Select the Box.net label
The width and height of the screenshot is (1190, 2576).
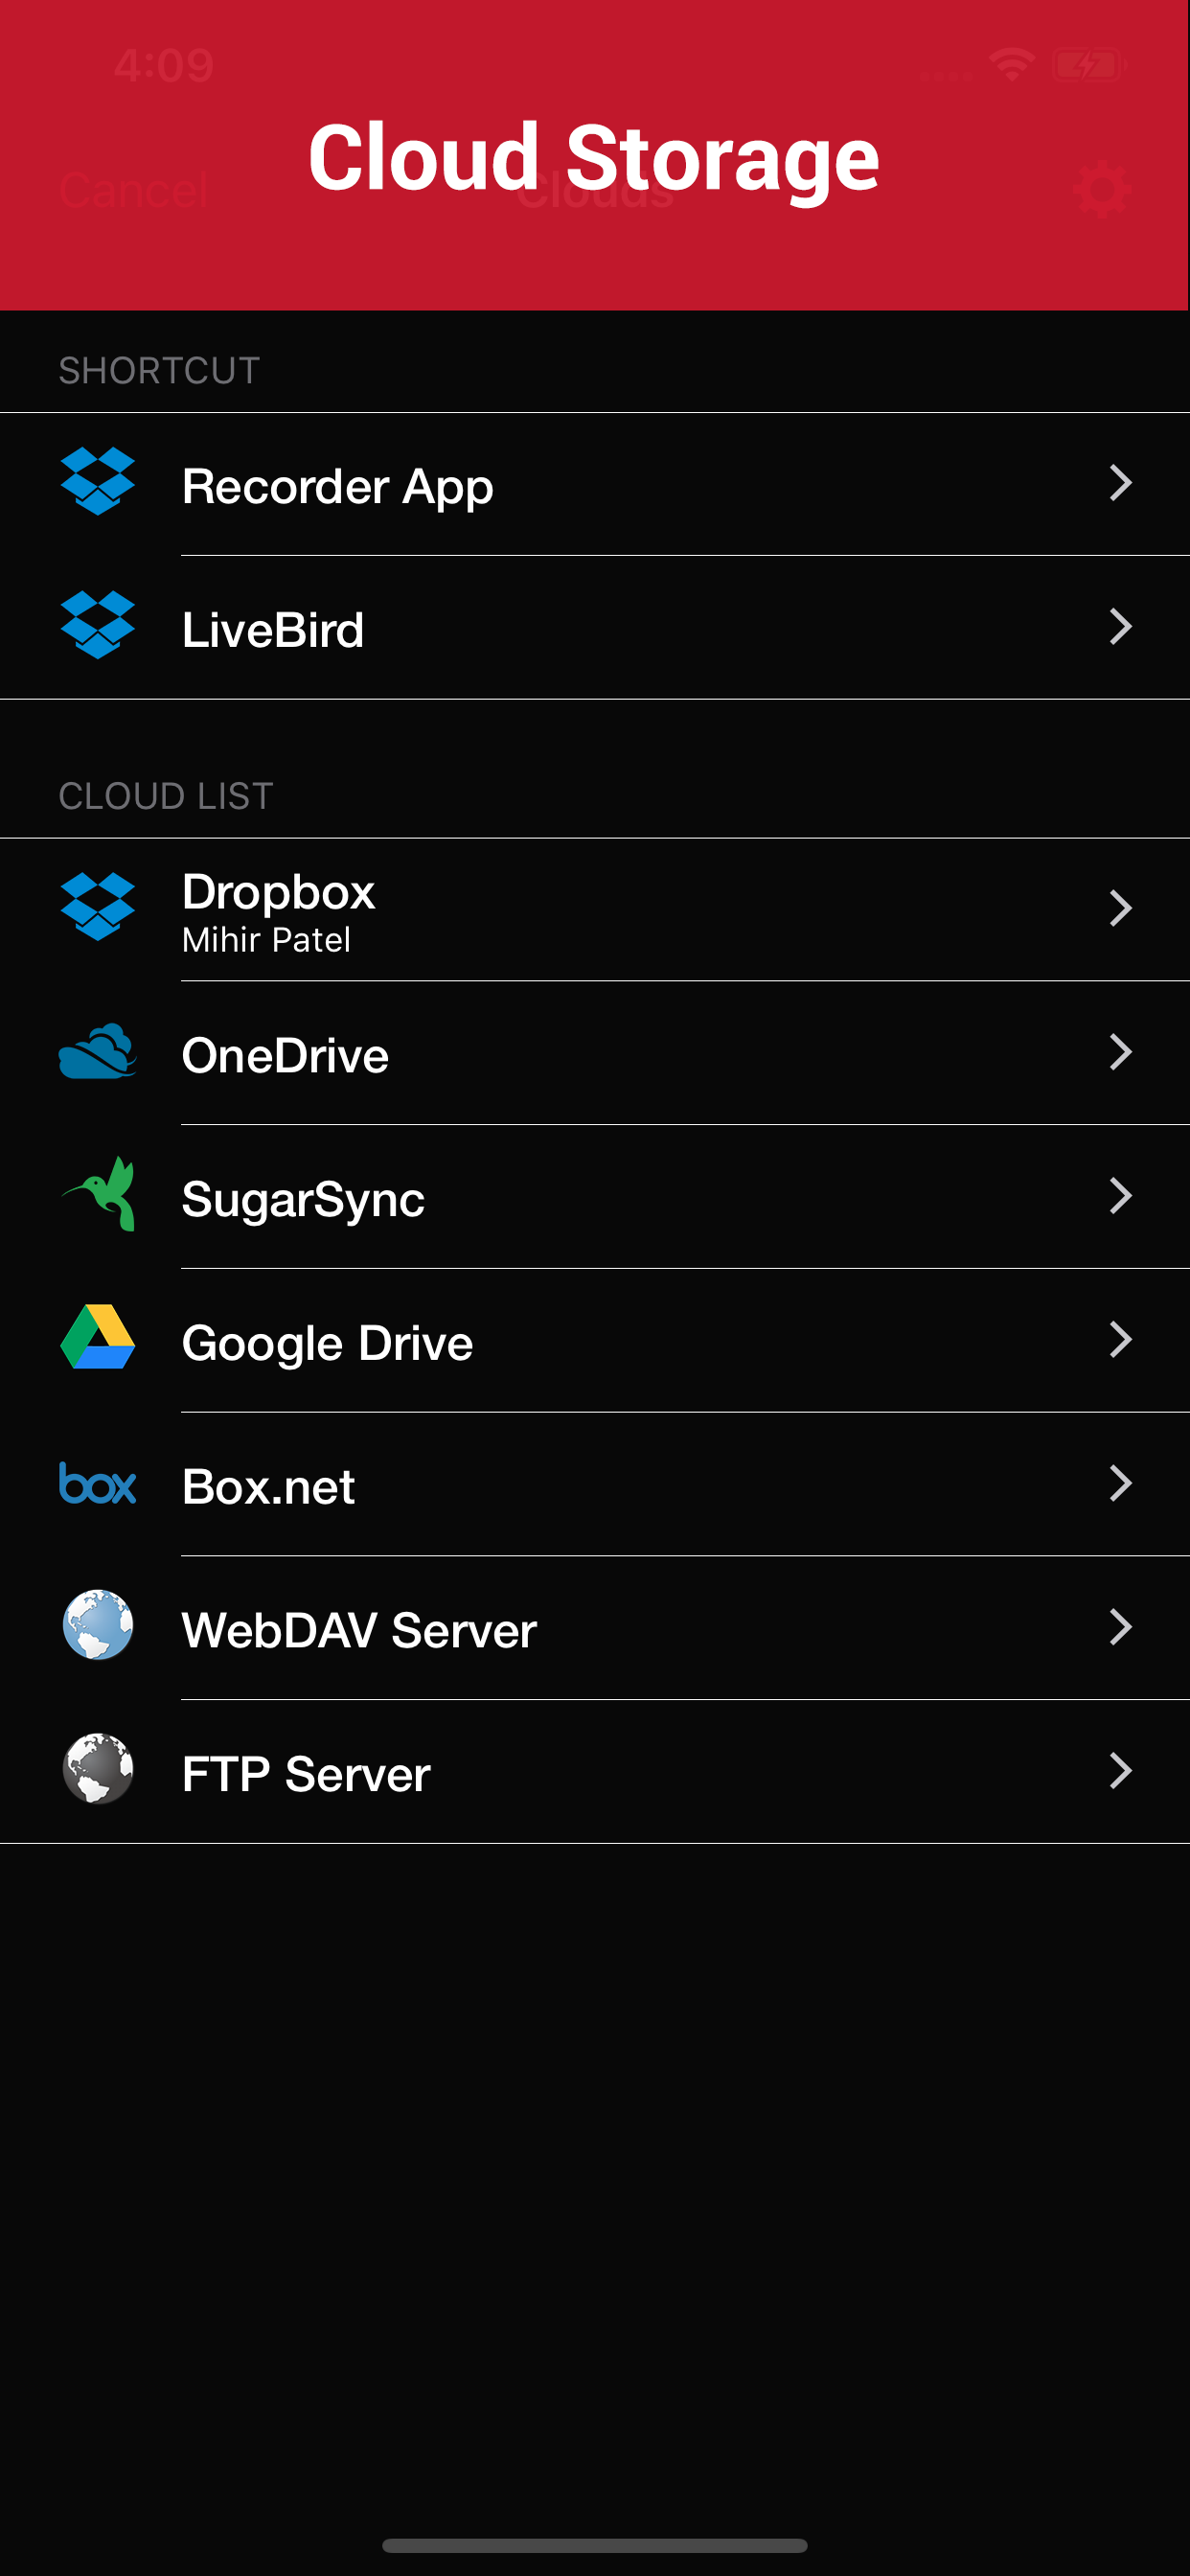[268, 1487]
